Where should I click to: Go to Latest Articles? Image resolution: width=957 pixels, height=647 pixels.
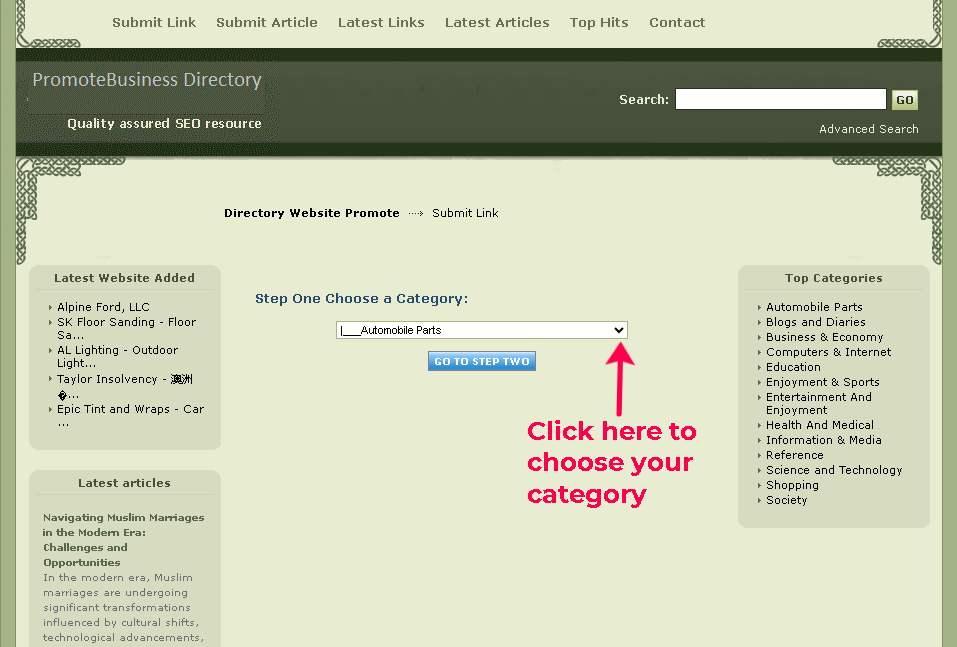click(497, 23)
